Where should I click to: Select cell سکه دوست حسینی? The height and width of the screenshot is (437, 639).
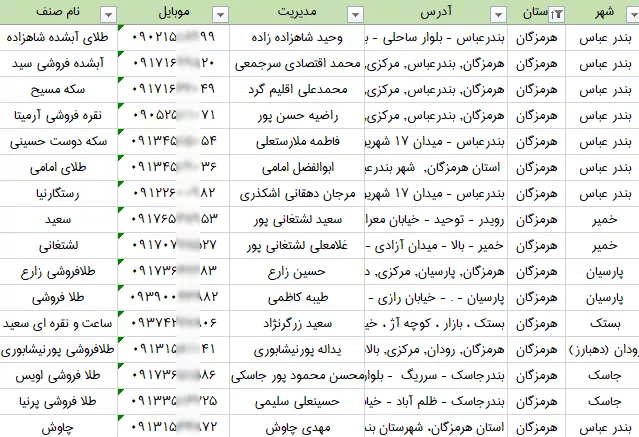click(59, 142)
